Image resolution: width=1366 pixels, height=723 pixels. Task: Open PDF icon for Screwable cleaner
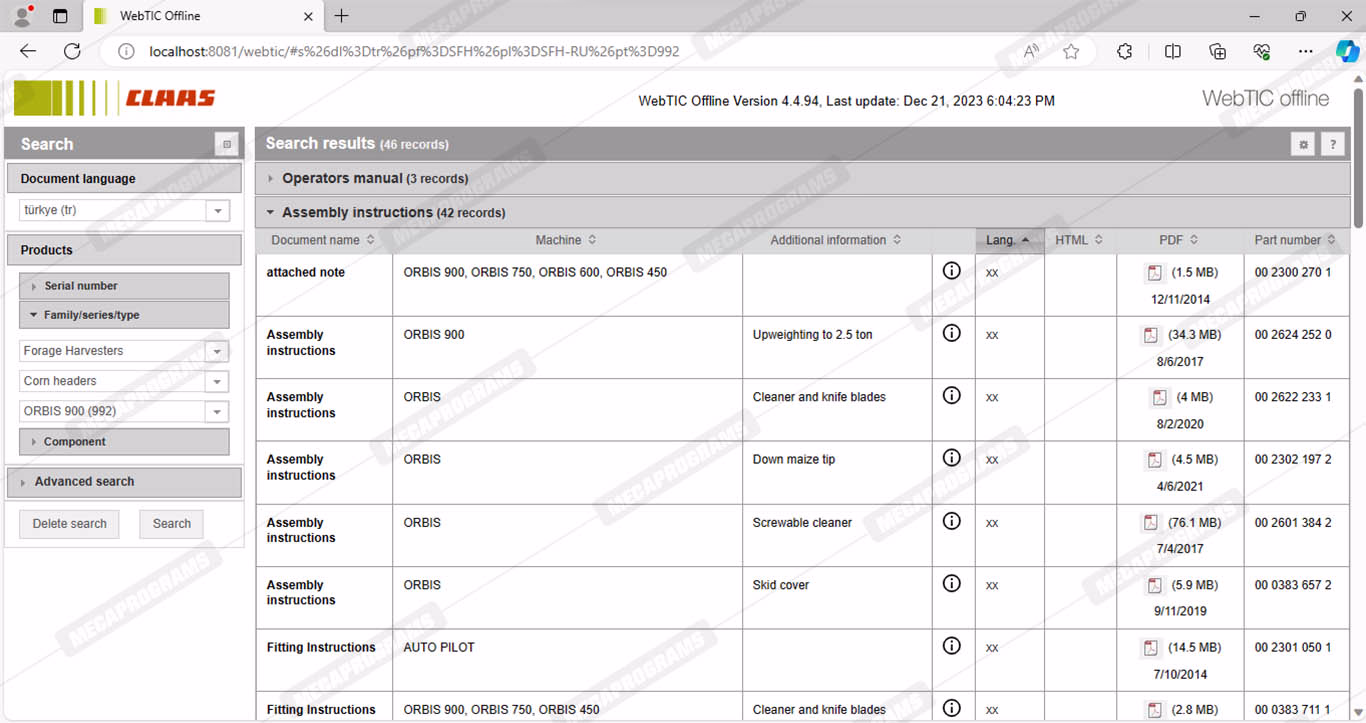click(1151, 523)
